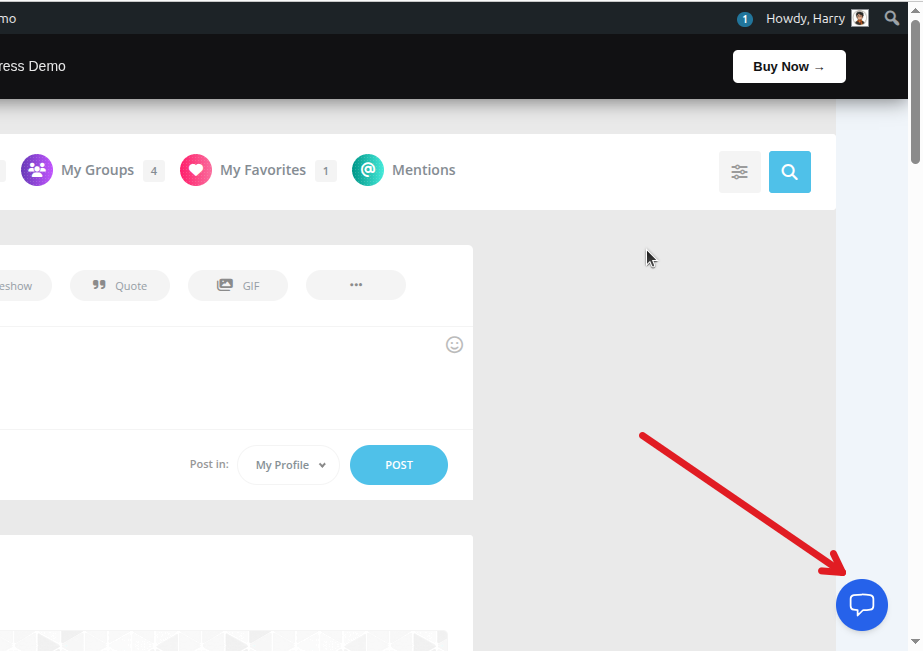Open the chat bubble widget
923x651 pixels.
(861, 605)
